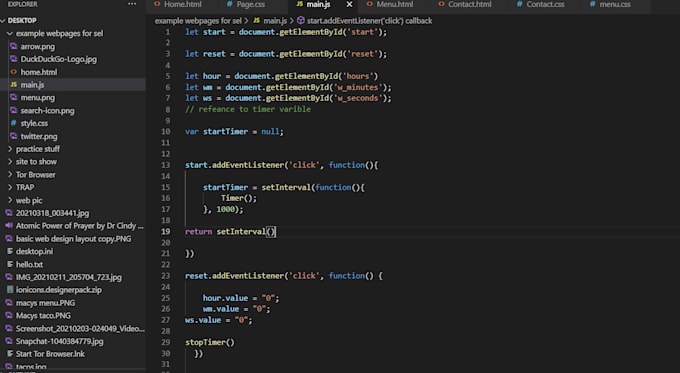The height and width of the screenshot is (373, 680).
Task: Click the 'ws.value = "0";' code line
Action: (x=219, y=320)
